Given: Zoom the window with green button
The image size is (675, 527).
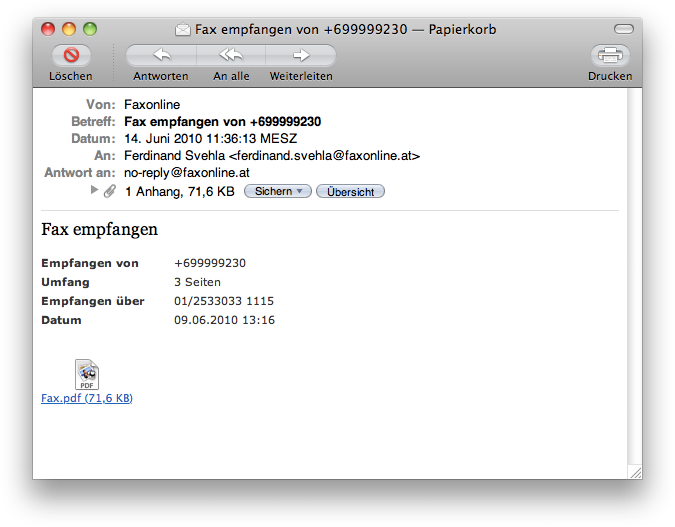Looking at the screenshot, I should tap(90, 29).
